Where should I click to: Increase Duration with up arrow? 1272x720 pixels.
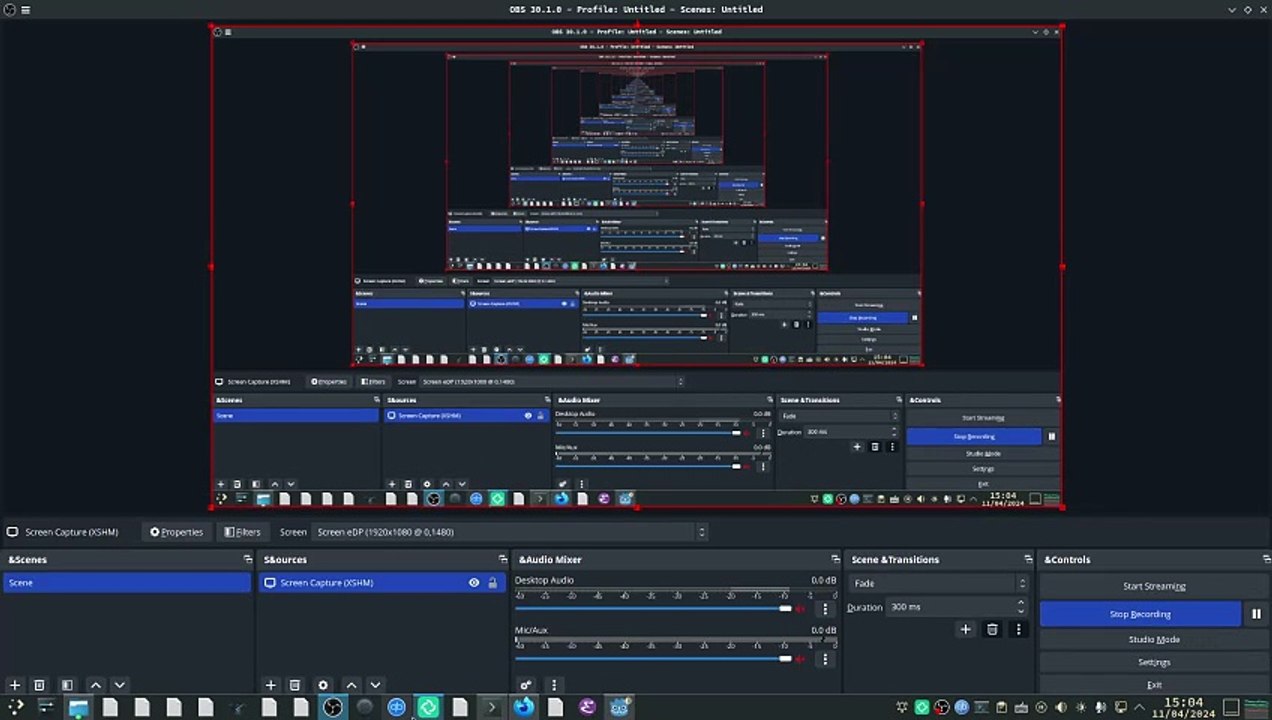(x=1020, y=603)
